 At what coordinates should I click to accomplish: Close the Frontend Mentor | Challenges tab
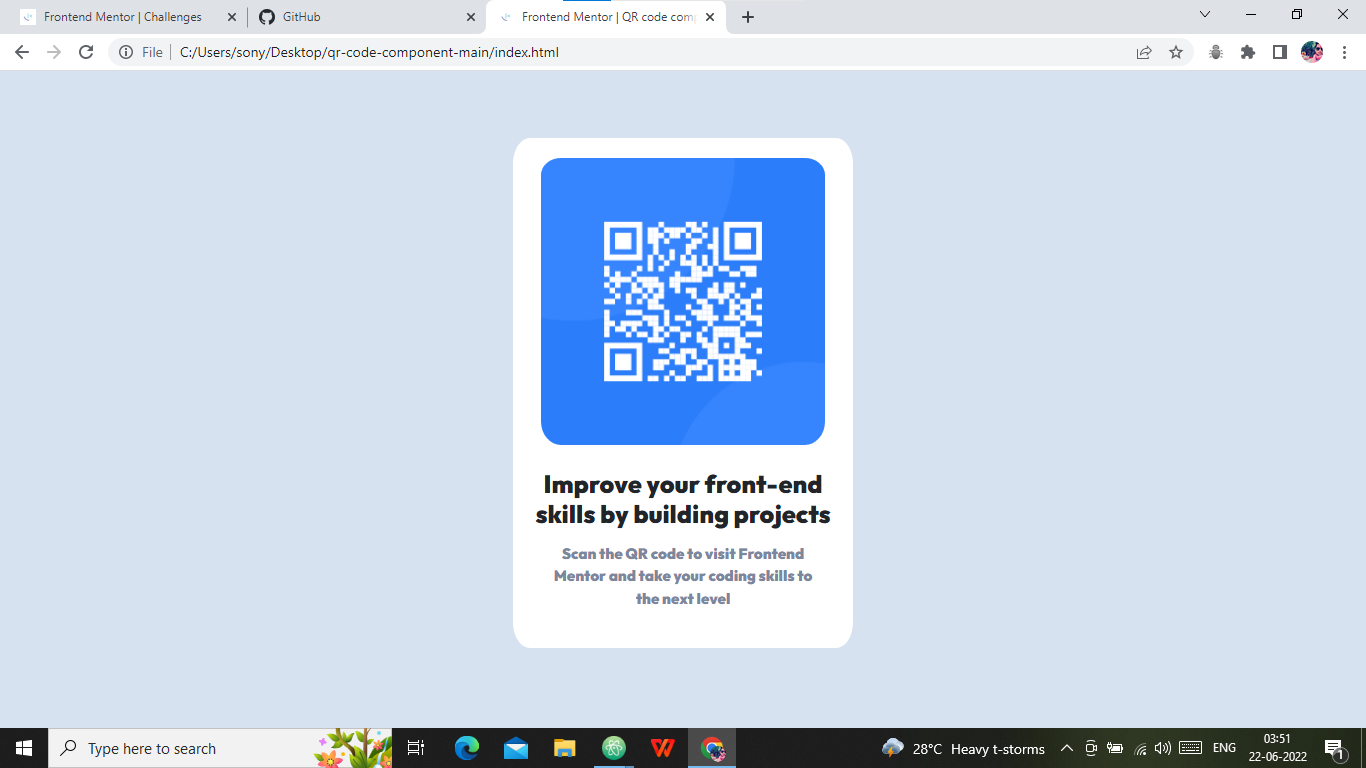point(232,17)
